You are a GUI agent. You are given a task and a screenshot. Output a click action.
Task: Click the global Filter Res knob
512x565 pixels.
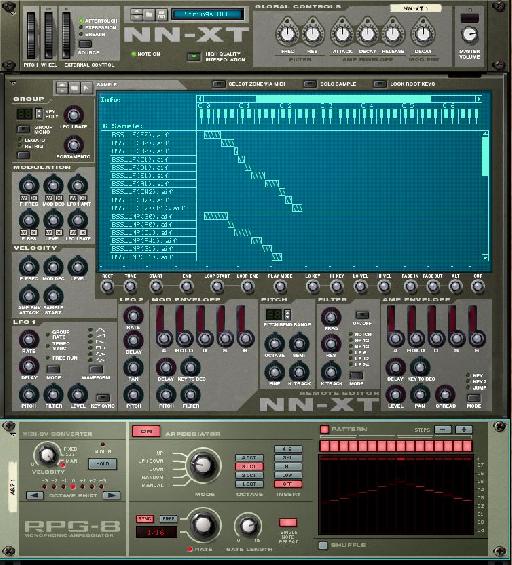[312, 34]
